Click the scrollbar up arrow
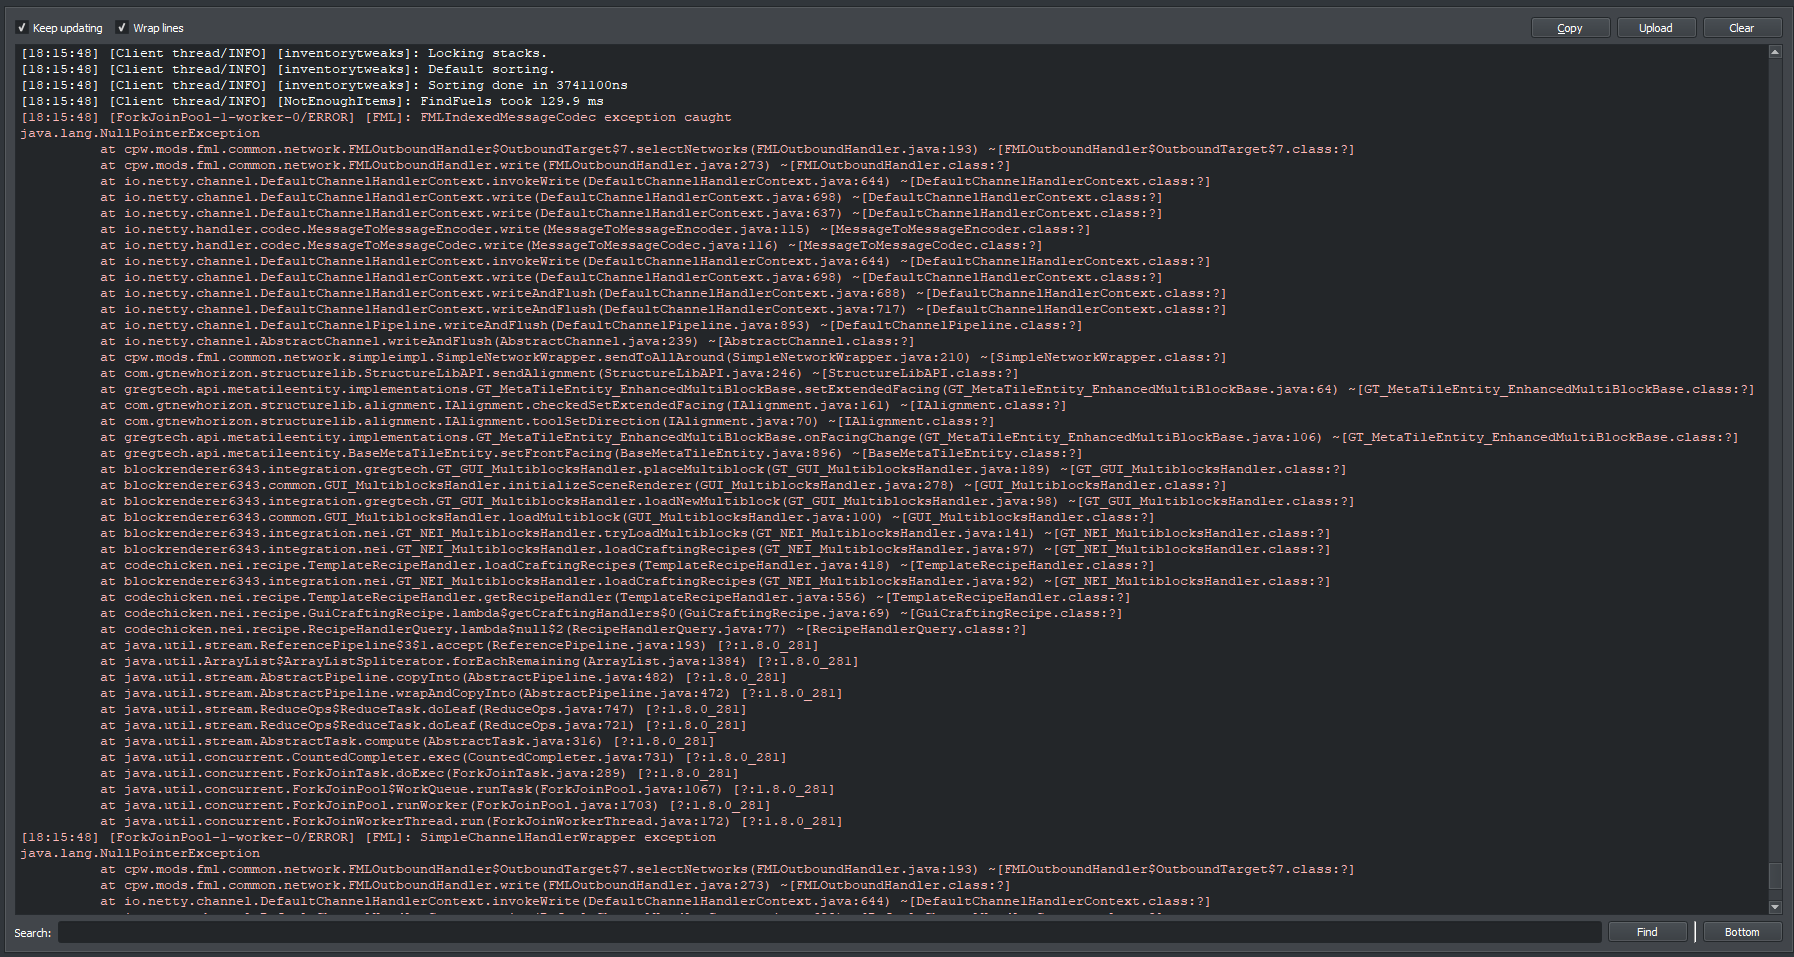This screenshot has height=957, width=1794. 1776,51
